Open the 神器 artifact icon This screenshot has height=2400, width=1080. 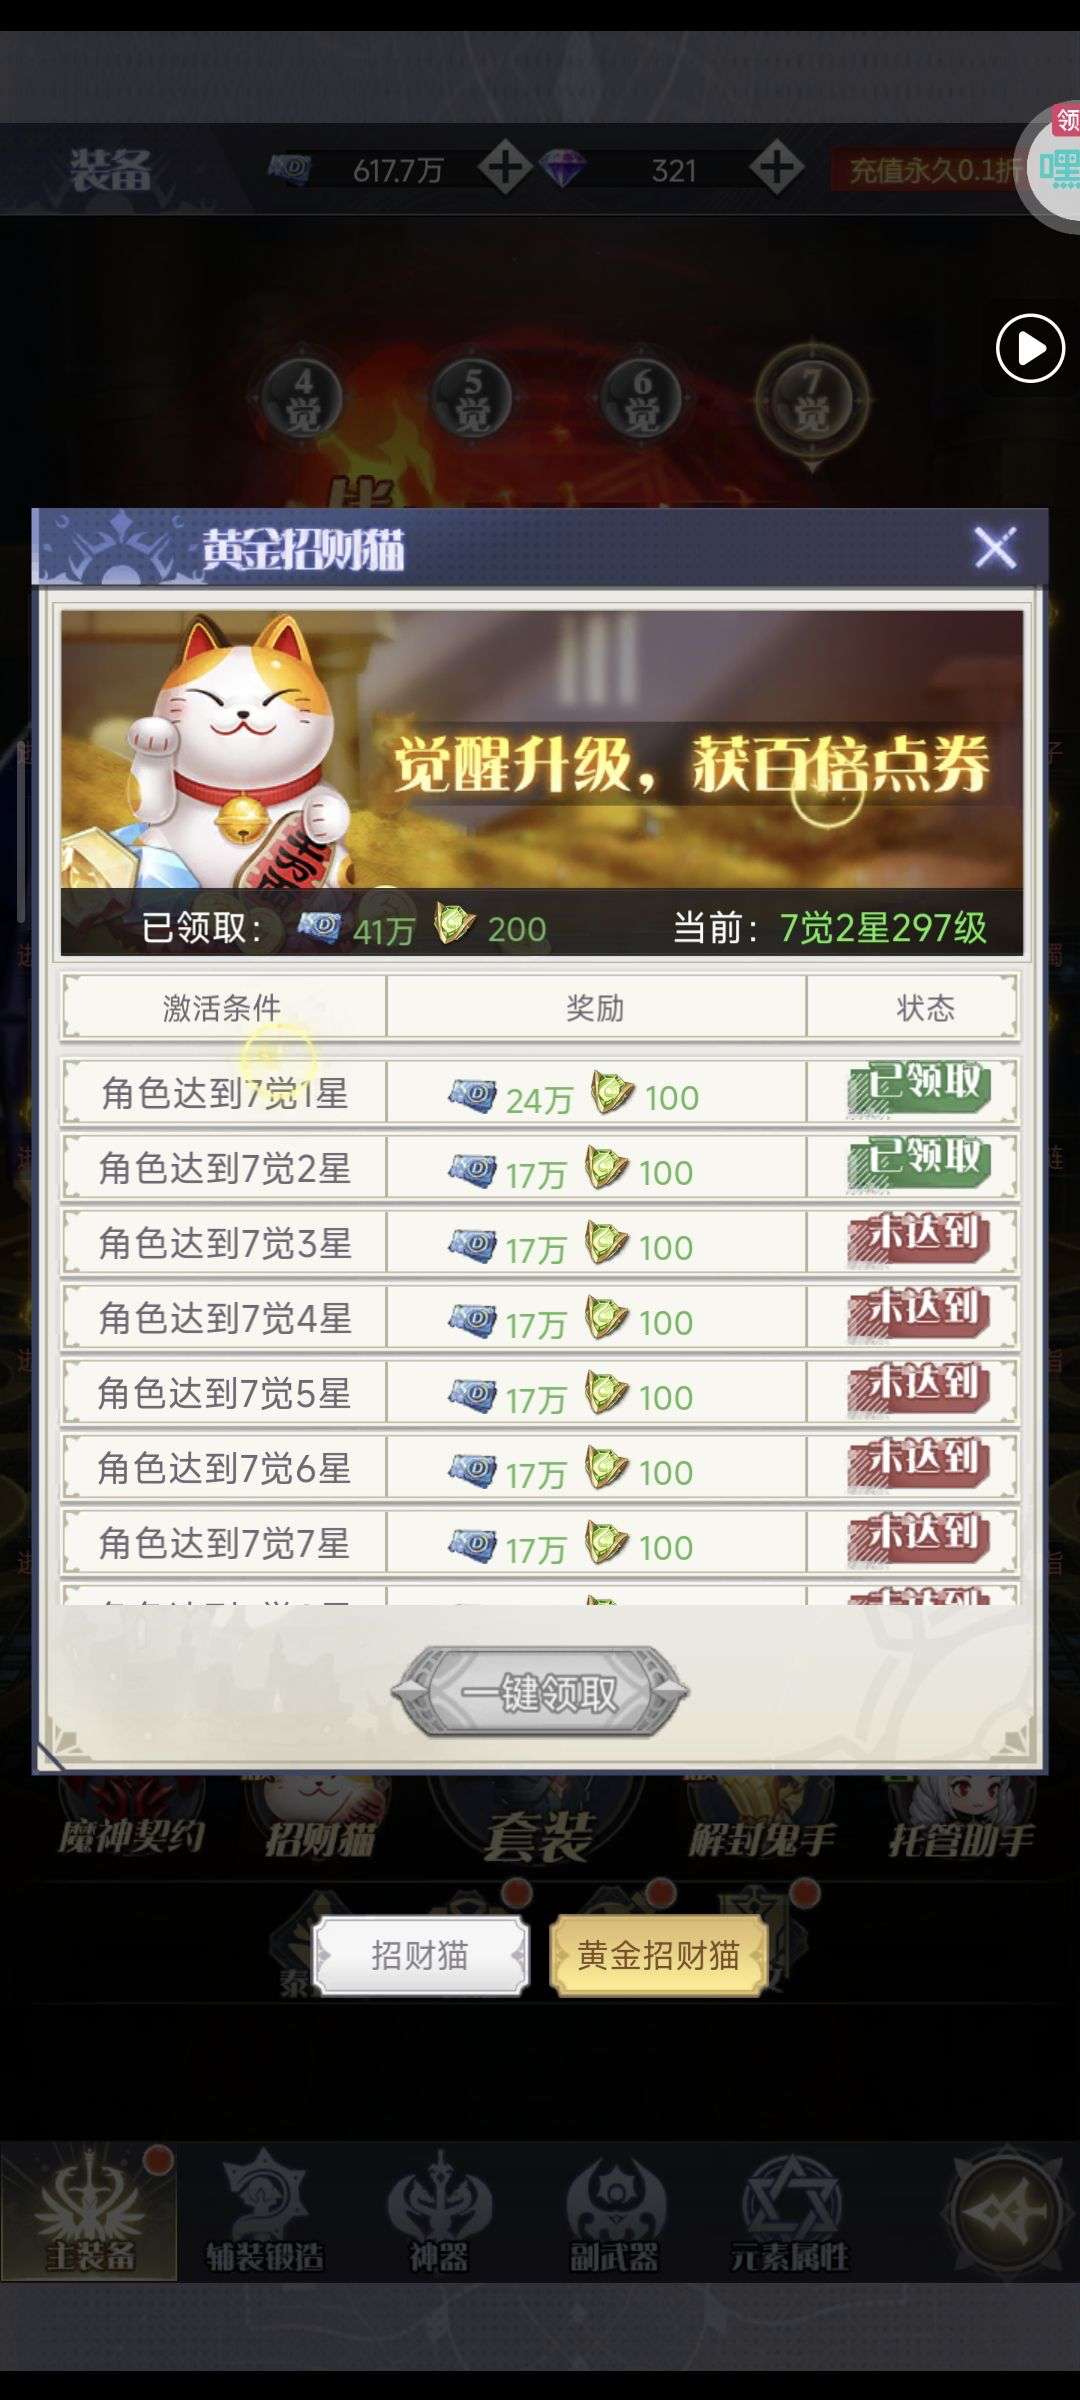click(x=439, y=2211)
